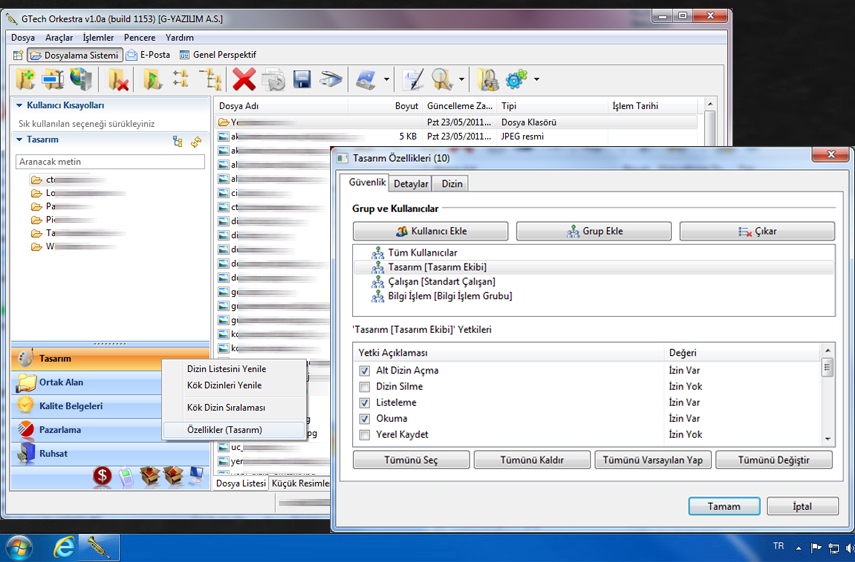Viewport: 855px width, 562px height.
Task: Click the red X delete toolbar icon
Action: click(x=244, y=80)
